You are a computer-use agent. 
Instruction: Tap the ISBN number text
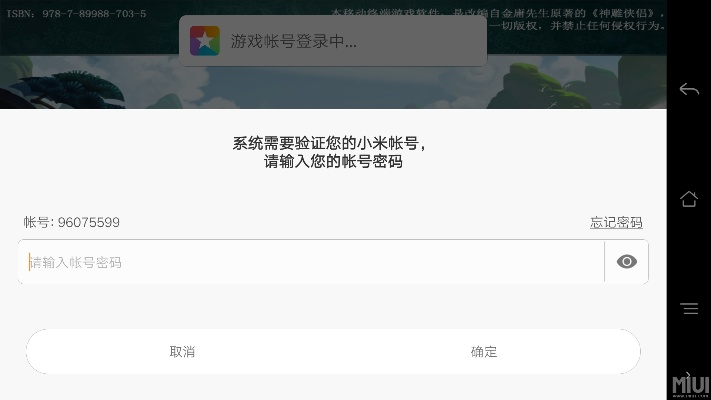point(76,14)
